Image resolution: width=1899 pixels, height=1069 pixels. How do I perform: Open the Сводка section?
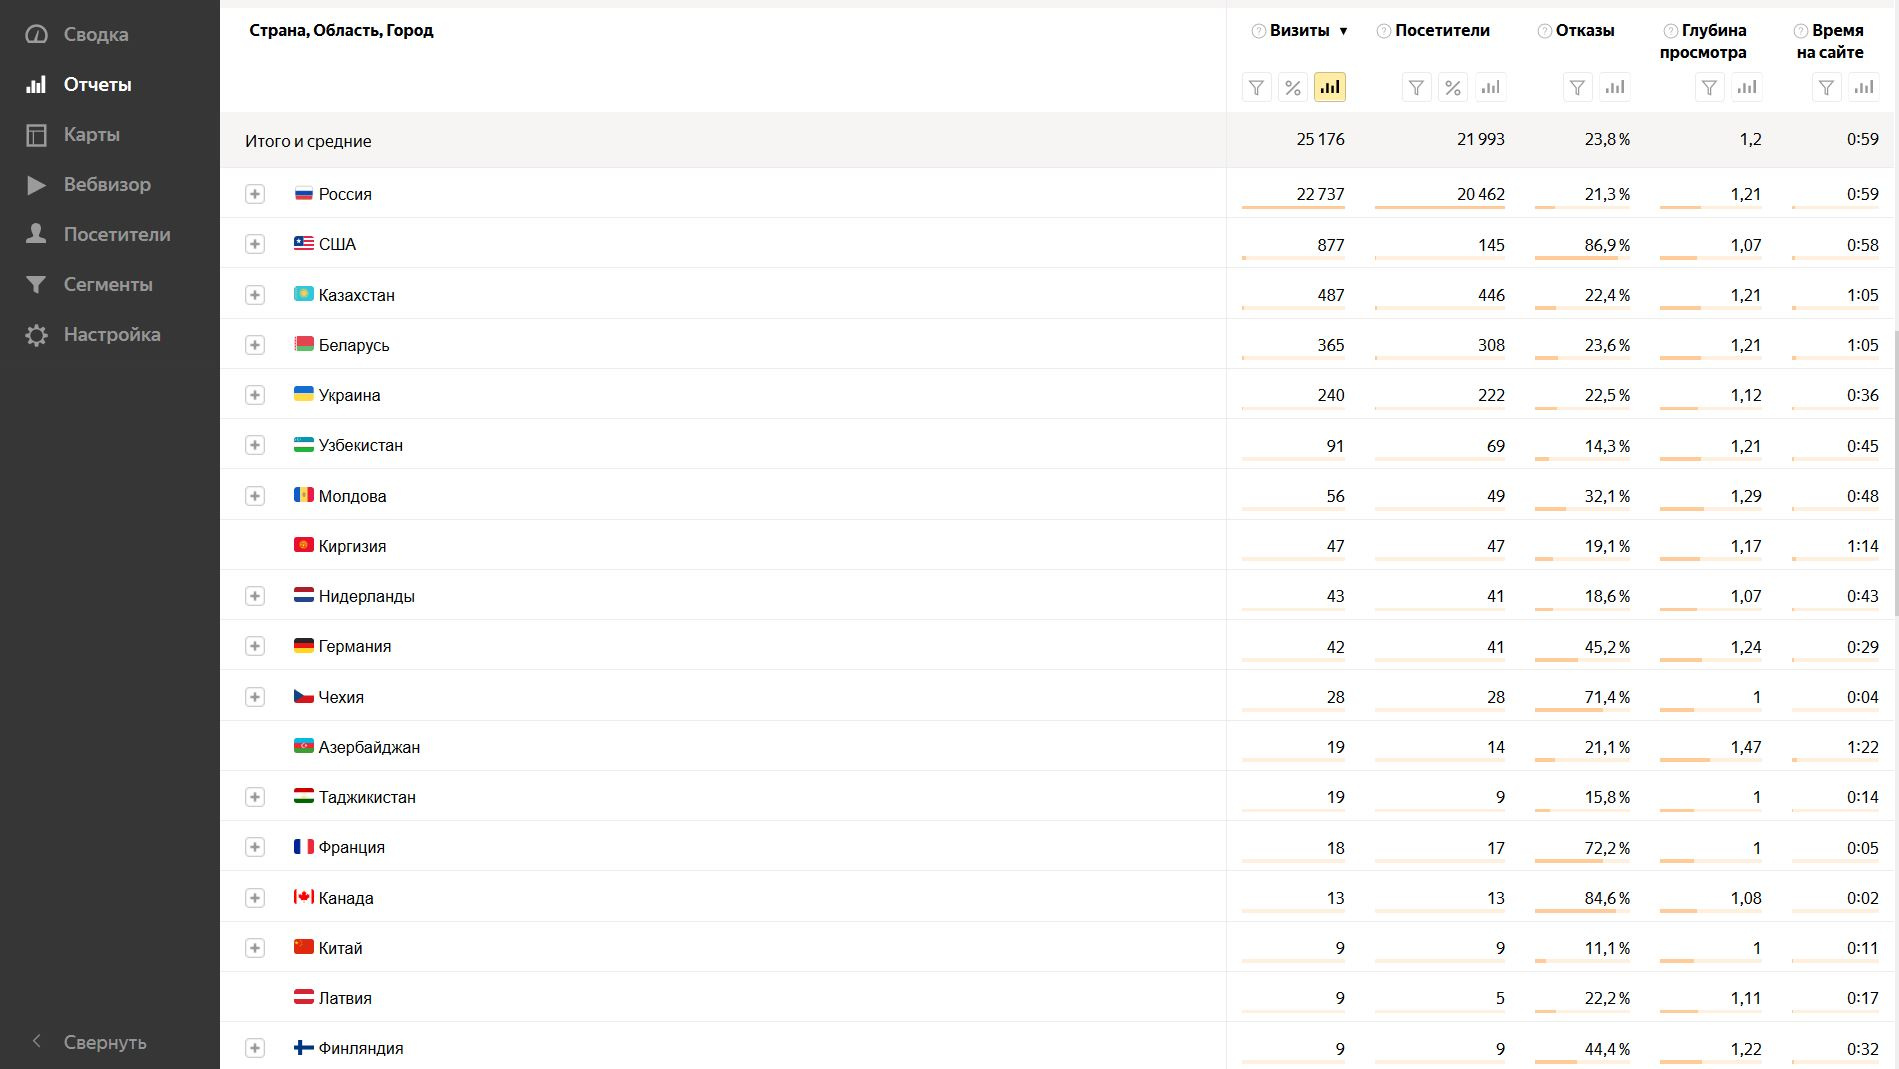(95, 35)
